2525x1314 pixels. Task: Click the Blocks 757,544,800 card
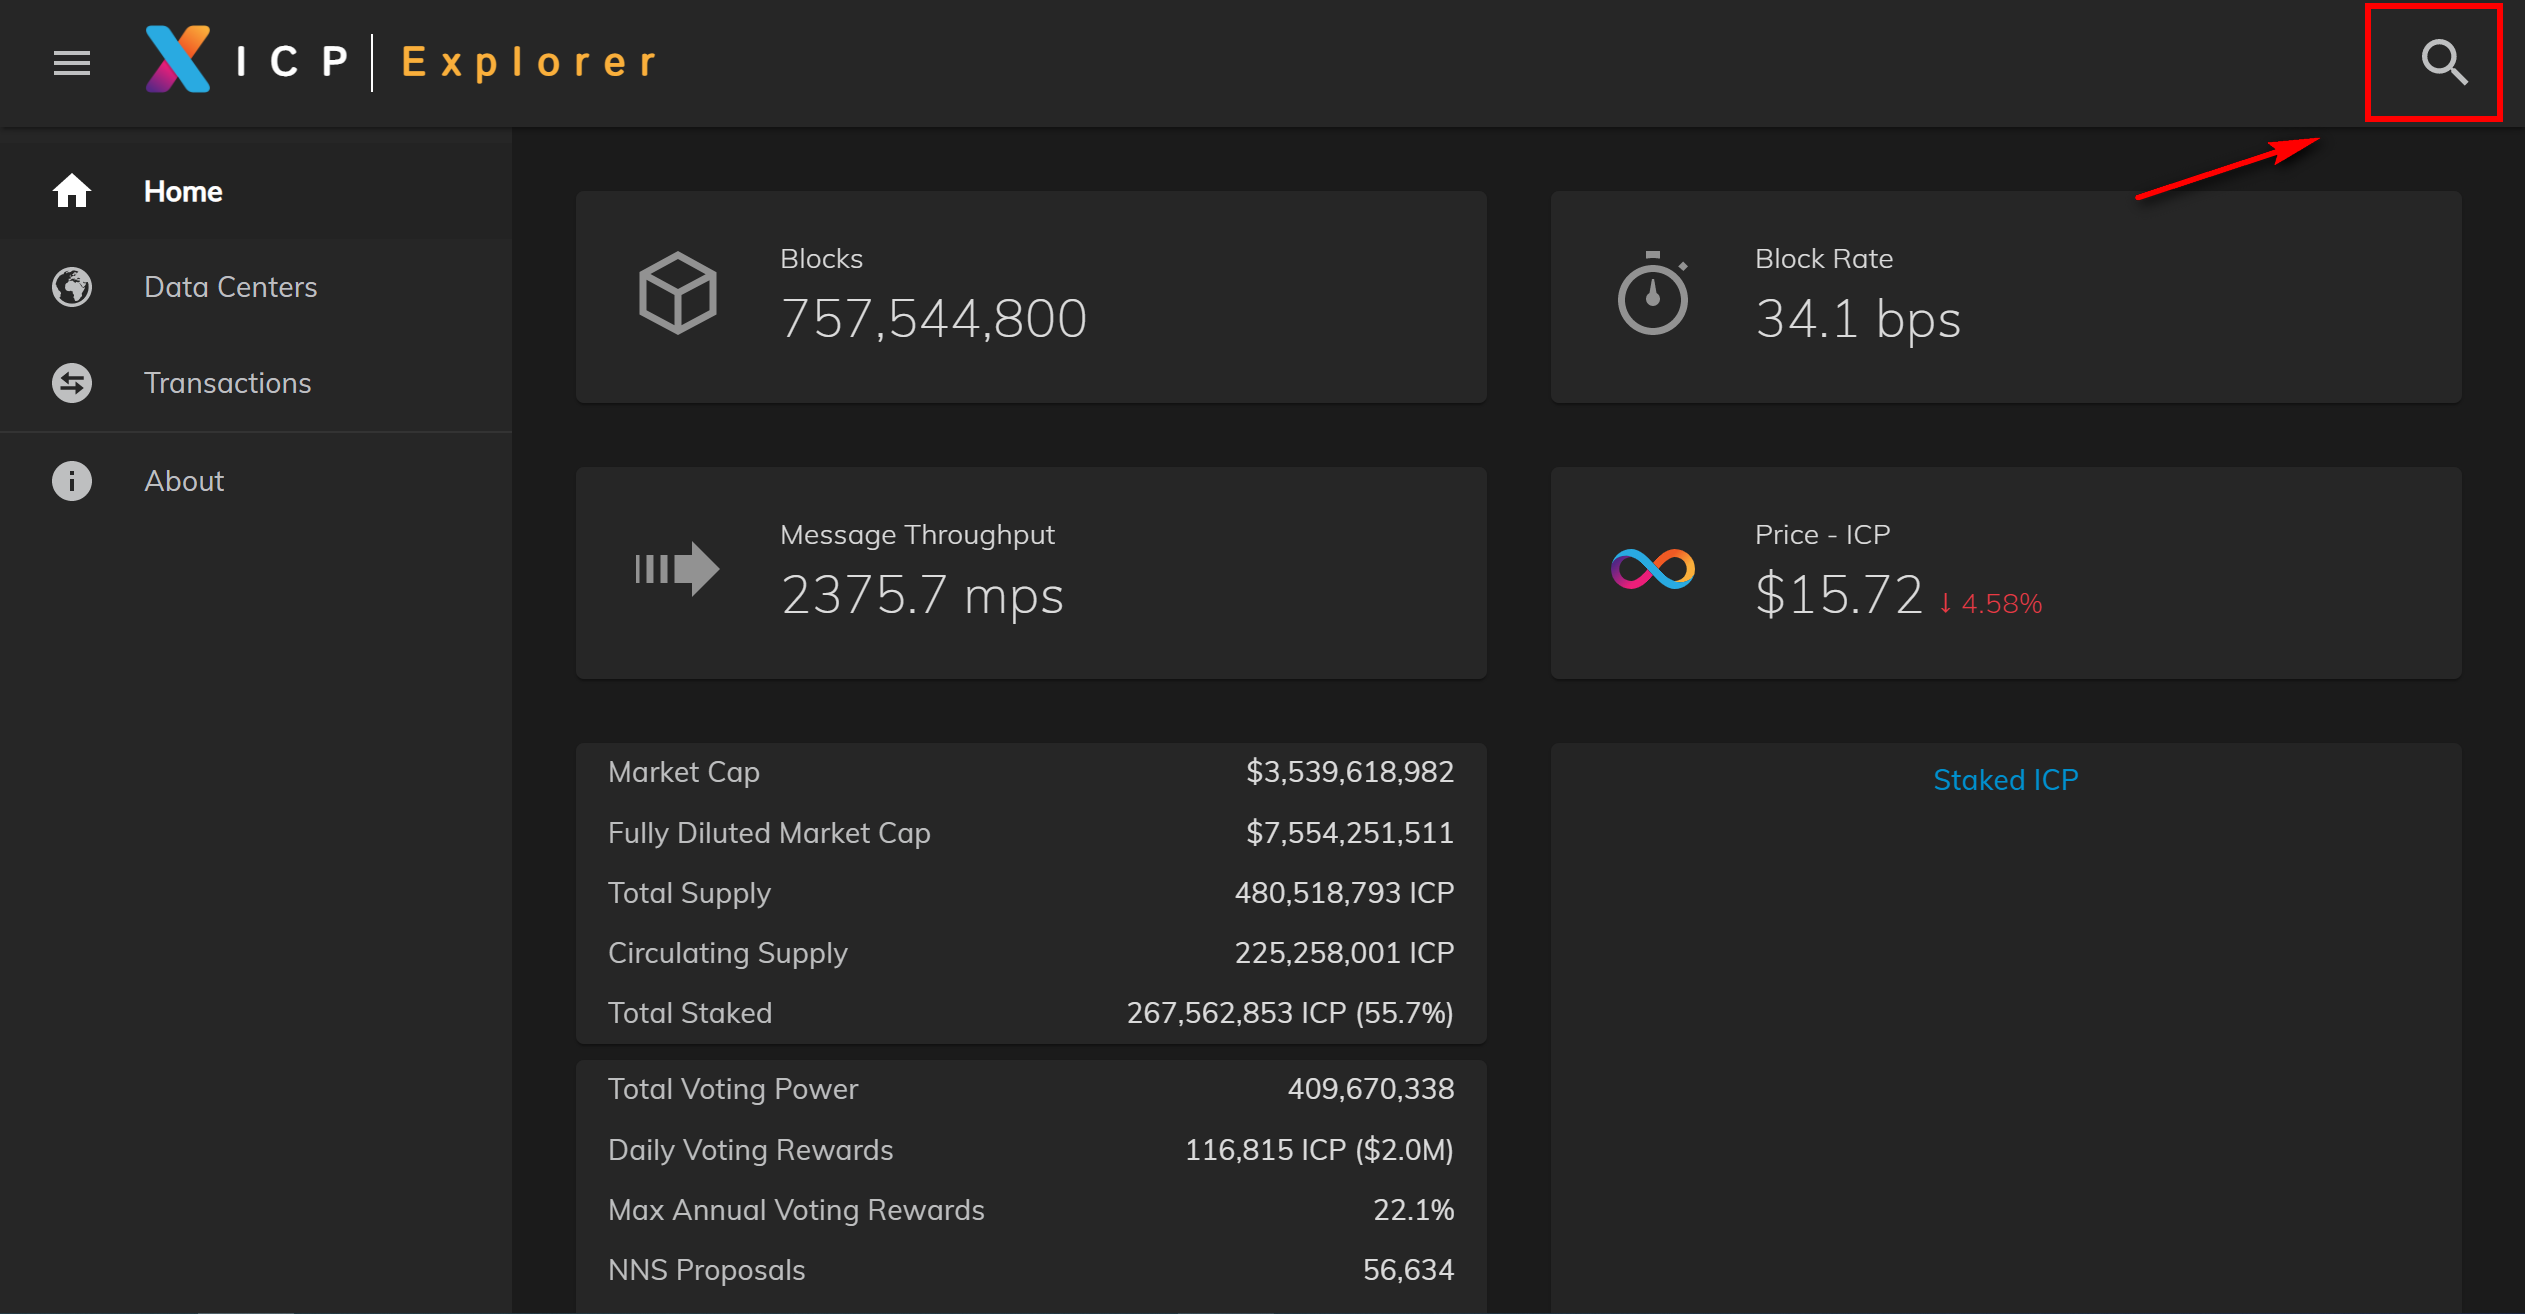(1031, 297)
